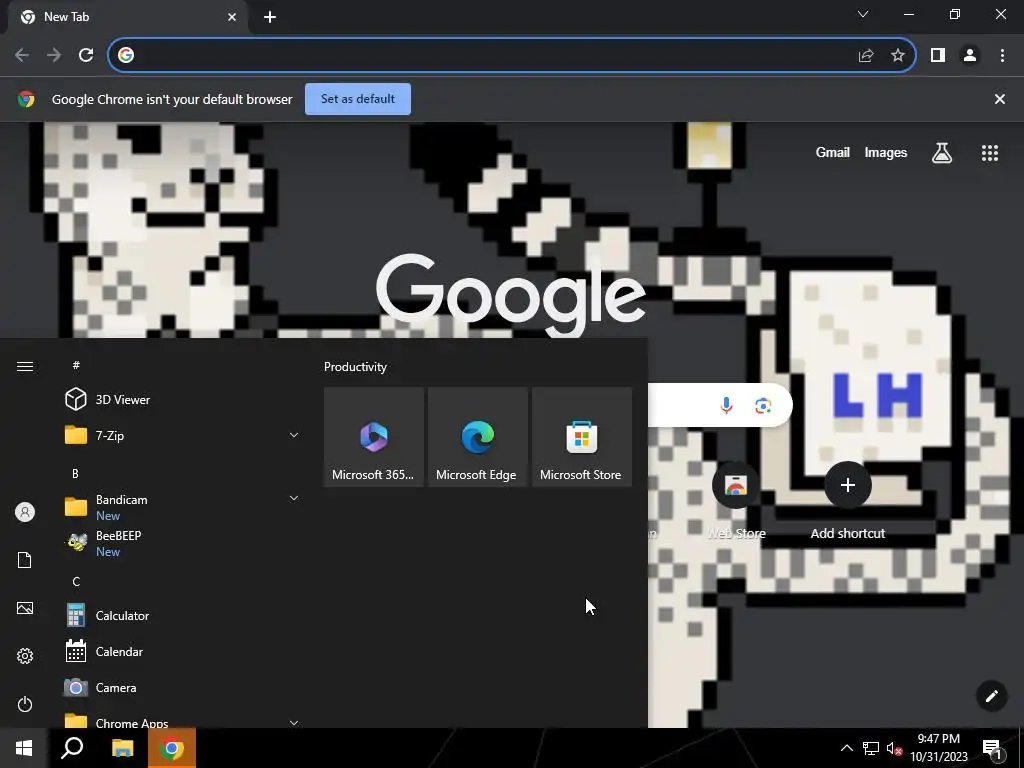
Task: Open taskbar search magnifier
Action: coord(72,748)
